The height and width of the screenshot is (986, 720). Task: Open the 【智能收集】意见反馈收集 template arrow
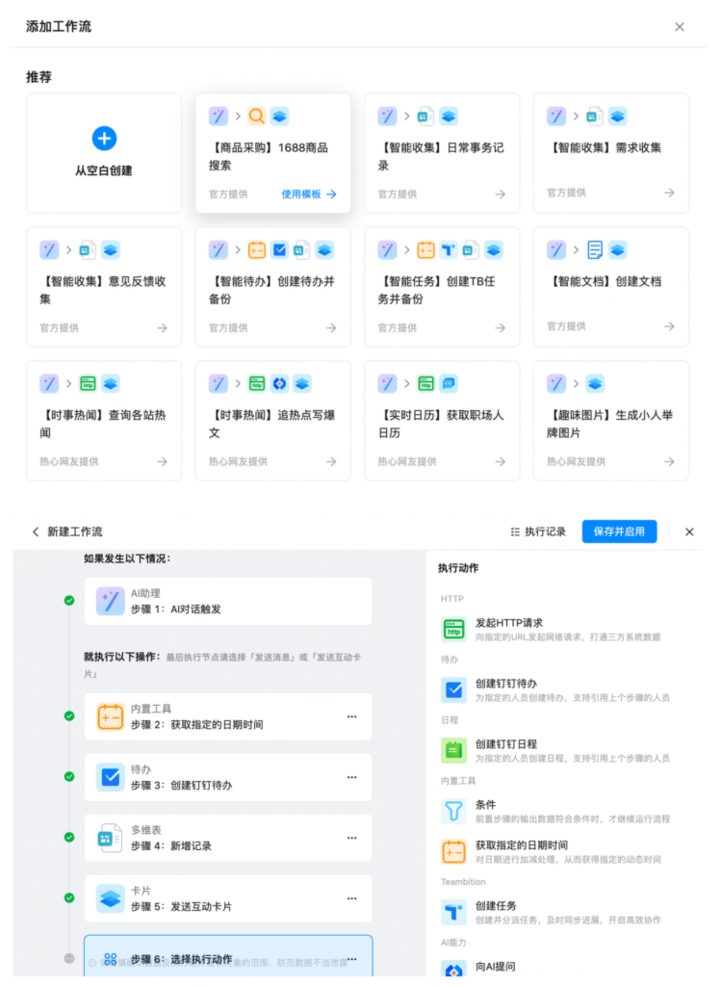click(162, 328)
